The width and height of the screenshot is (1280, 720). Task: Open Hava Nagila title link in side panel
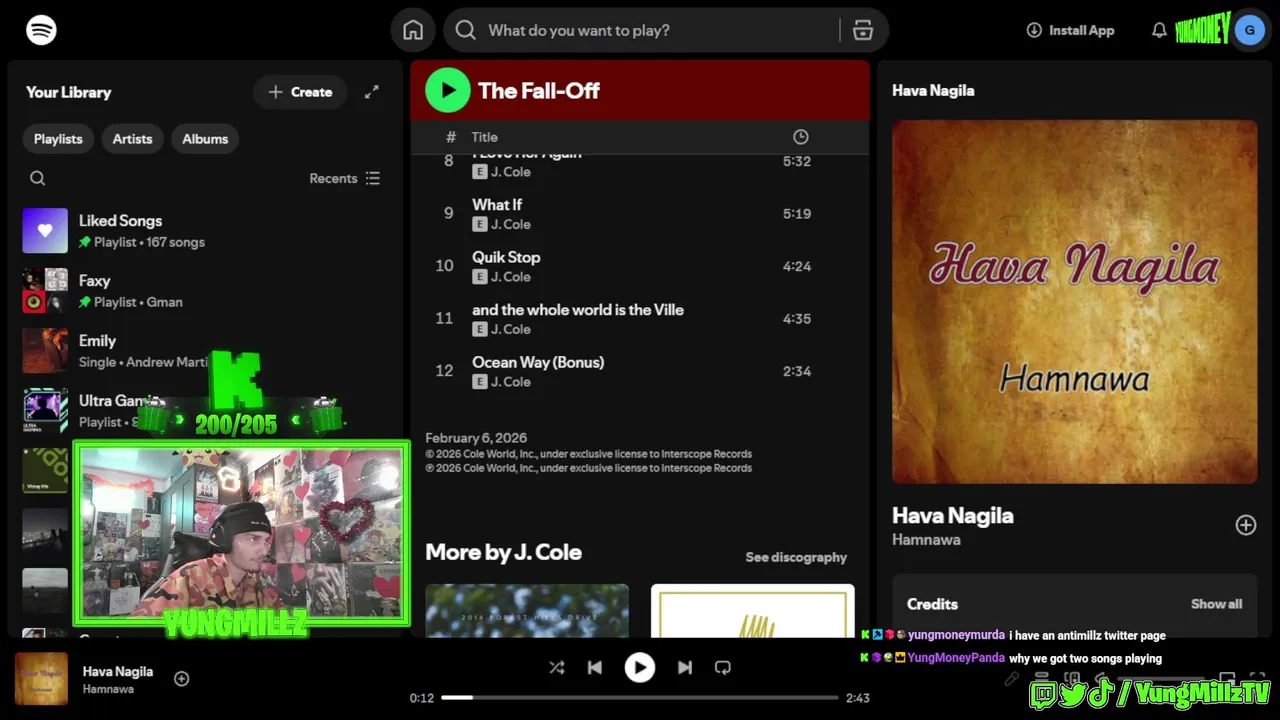pyautogui.click(x=953, y=516)
